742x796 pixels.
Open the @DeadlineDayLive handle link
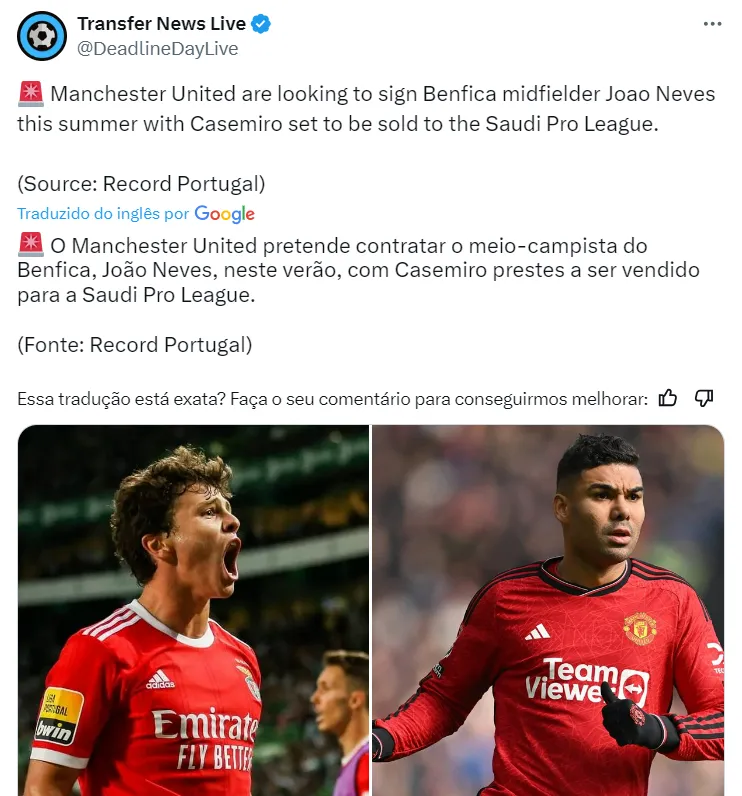(157, 49)
